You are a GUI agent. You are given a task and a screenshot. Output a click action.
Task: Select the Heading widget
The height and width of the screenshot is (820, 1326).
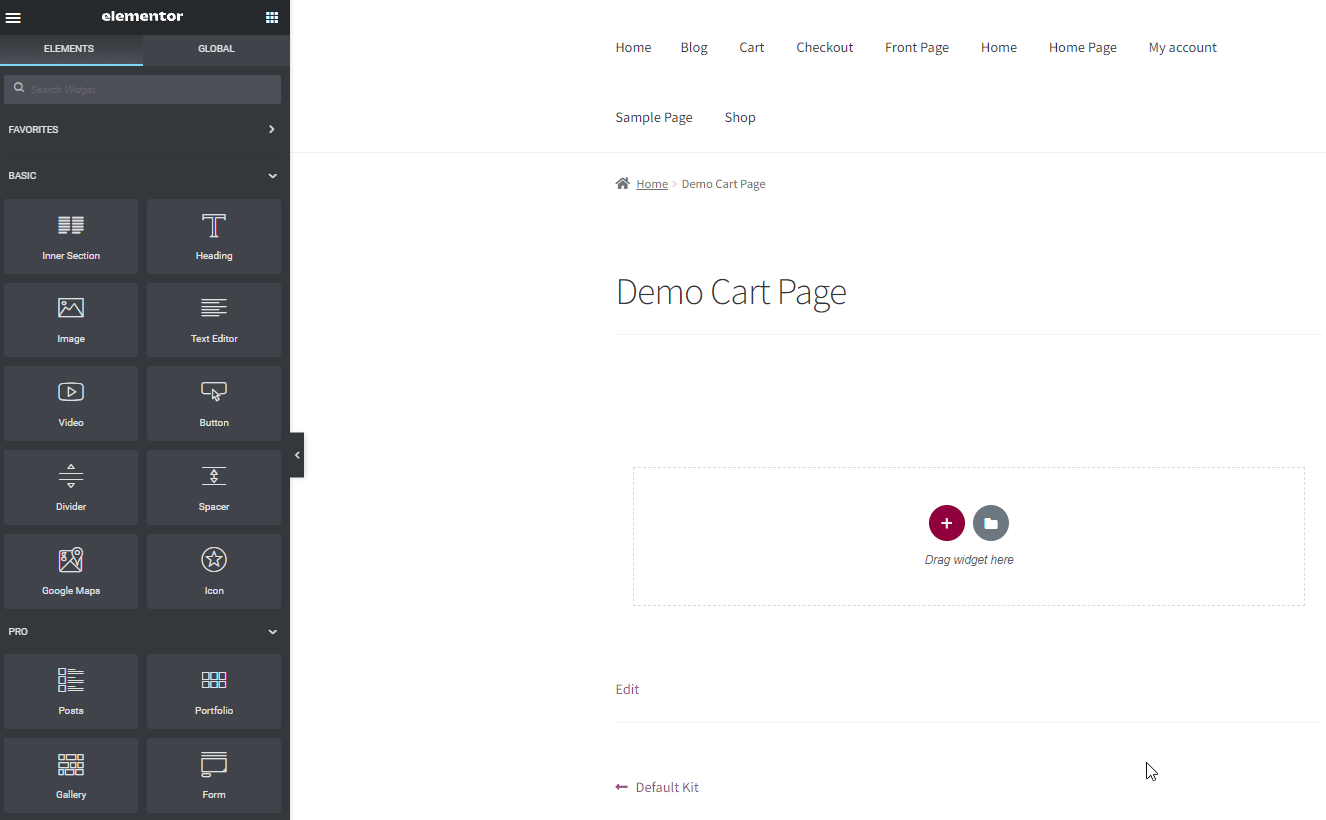tap(214, 236)
